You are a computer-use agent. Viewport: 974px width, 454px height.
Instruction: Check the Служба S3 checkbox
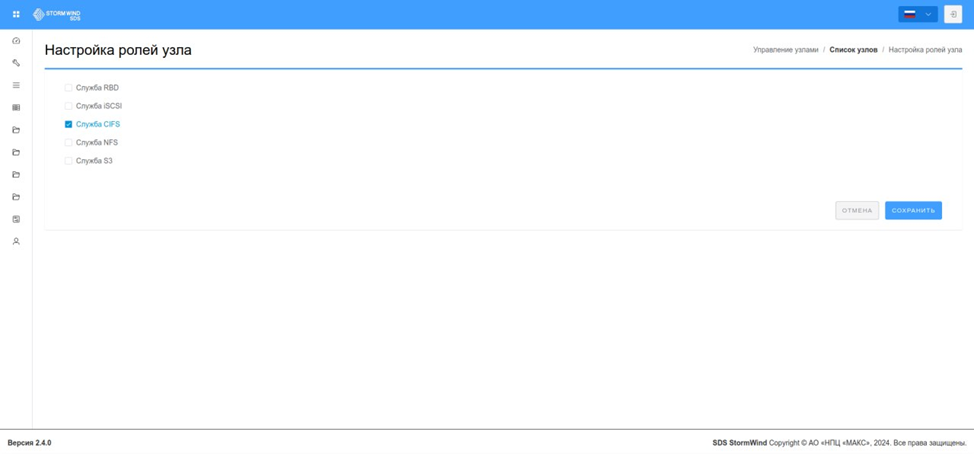68,161
